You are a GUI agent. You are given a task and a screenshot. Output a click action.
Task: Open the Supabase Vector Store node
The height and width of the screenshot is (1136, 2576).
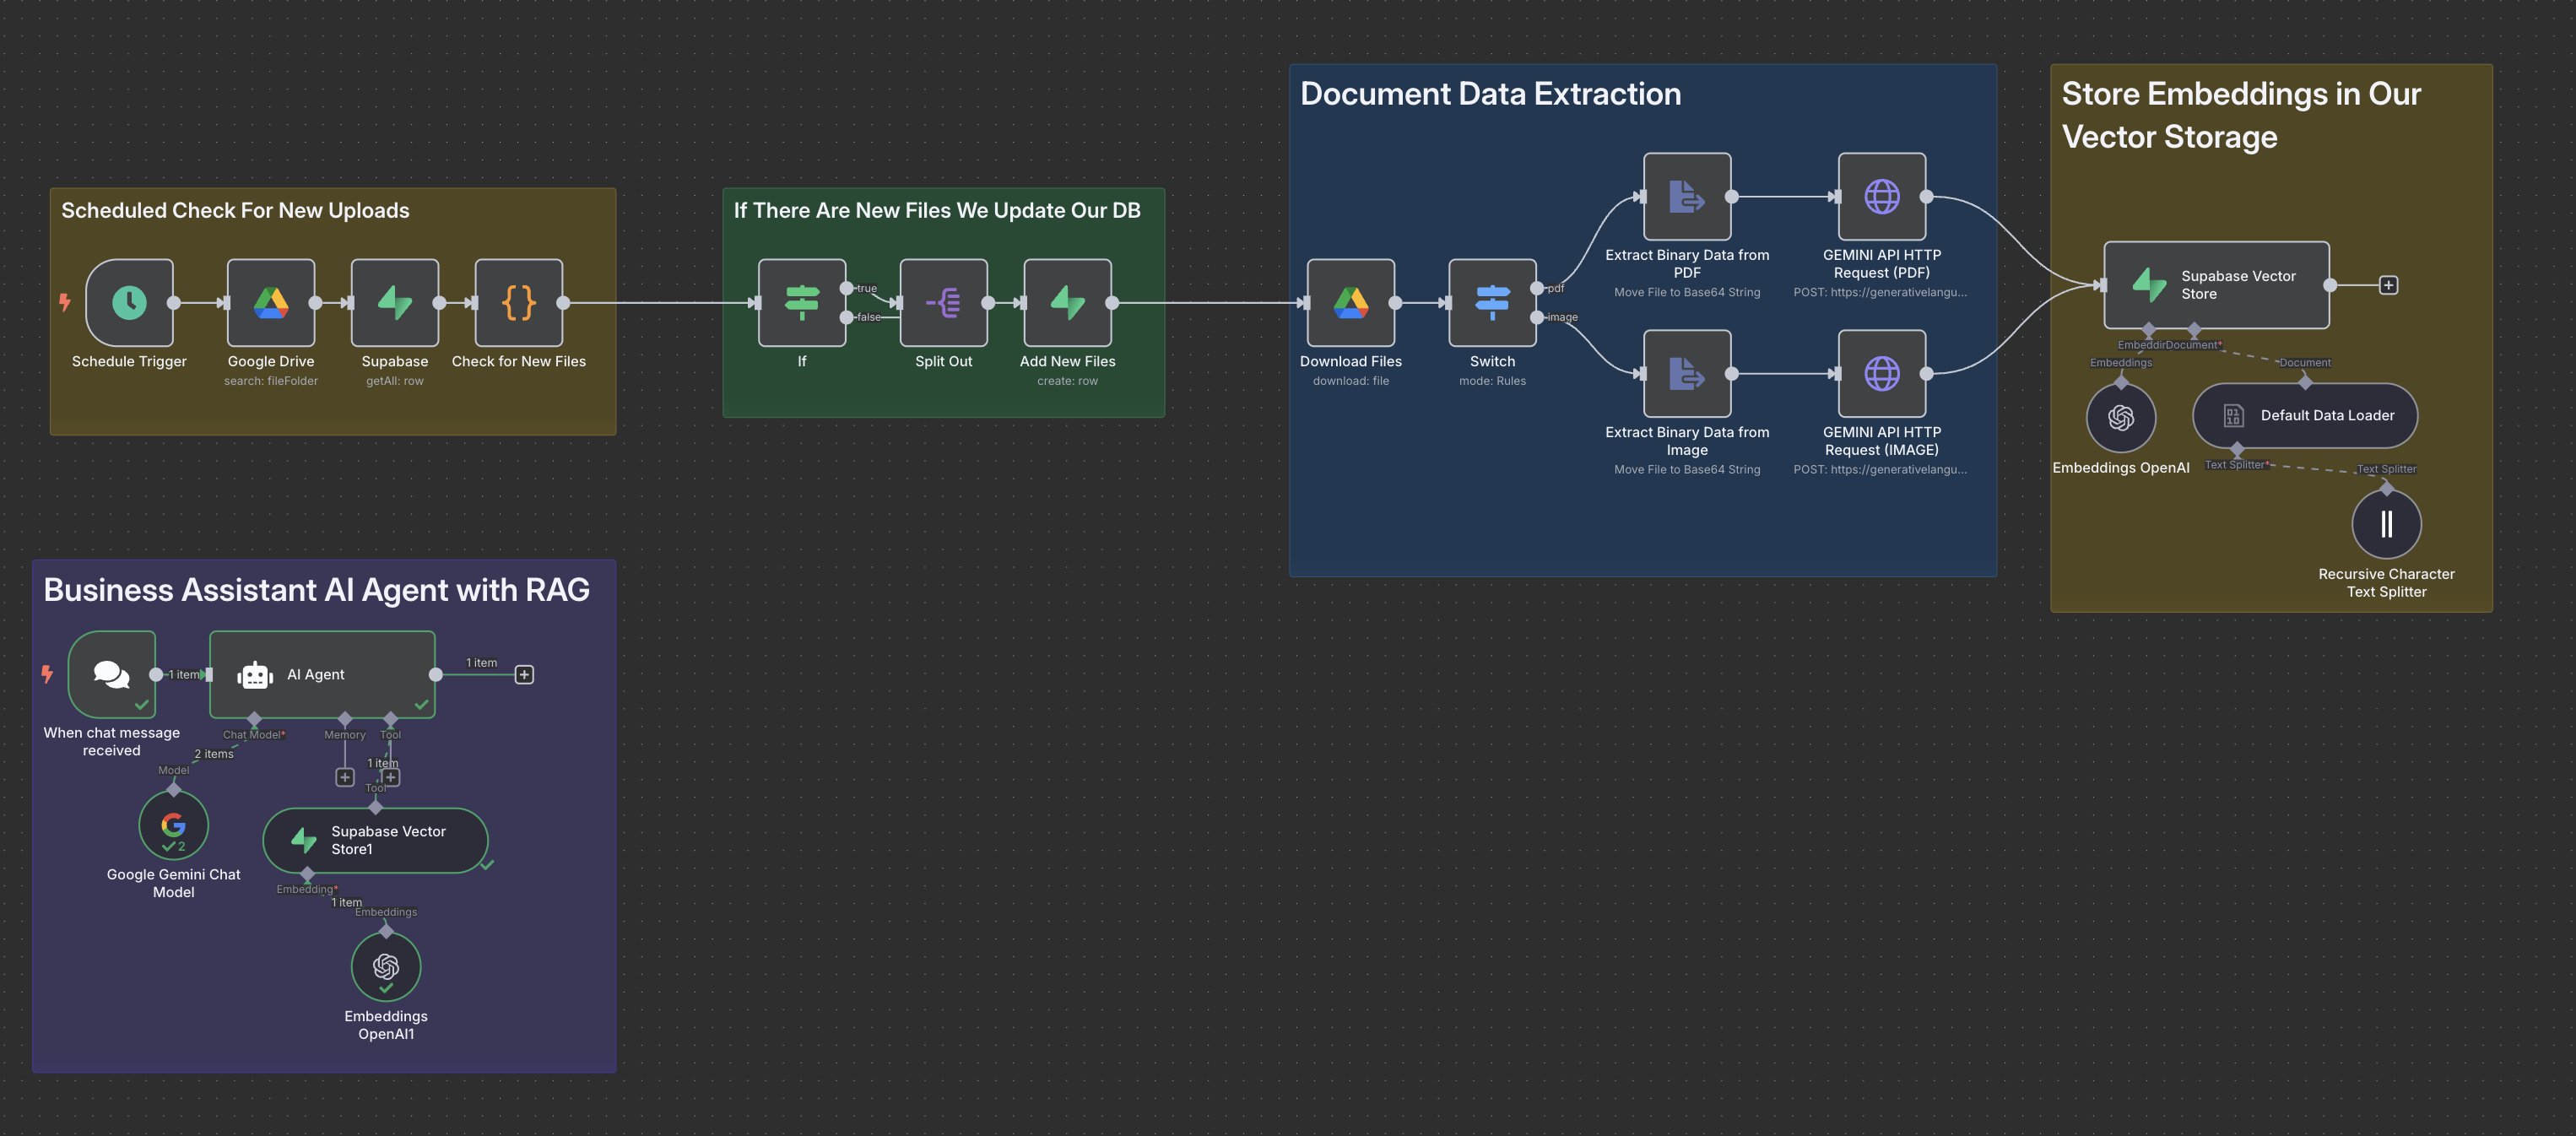pyautogui.click(x=2217, y=285)
